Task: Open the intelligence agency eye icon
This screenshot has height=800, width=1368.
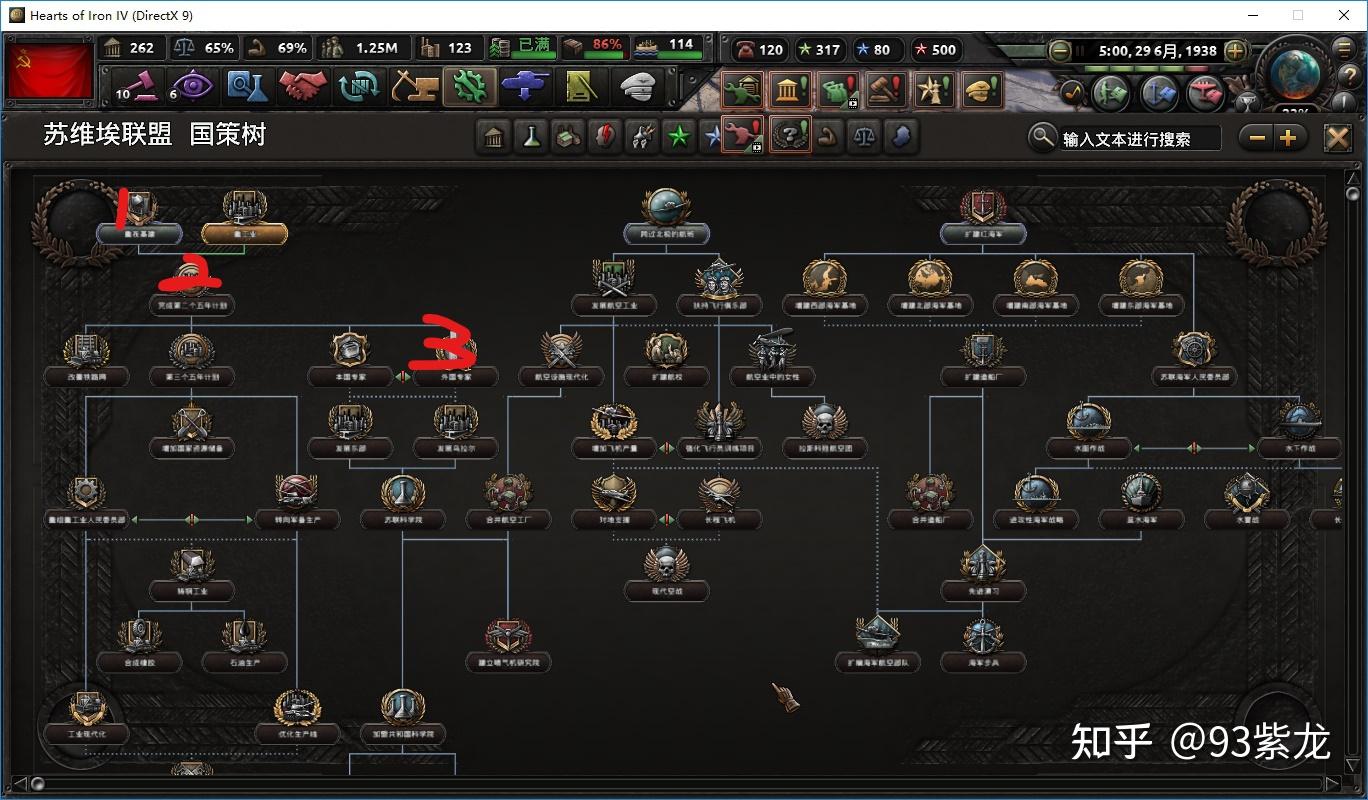Action: pyautogui.click(x=190, y=87)
